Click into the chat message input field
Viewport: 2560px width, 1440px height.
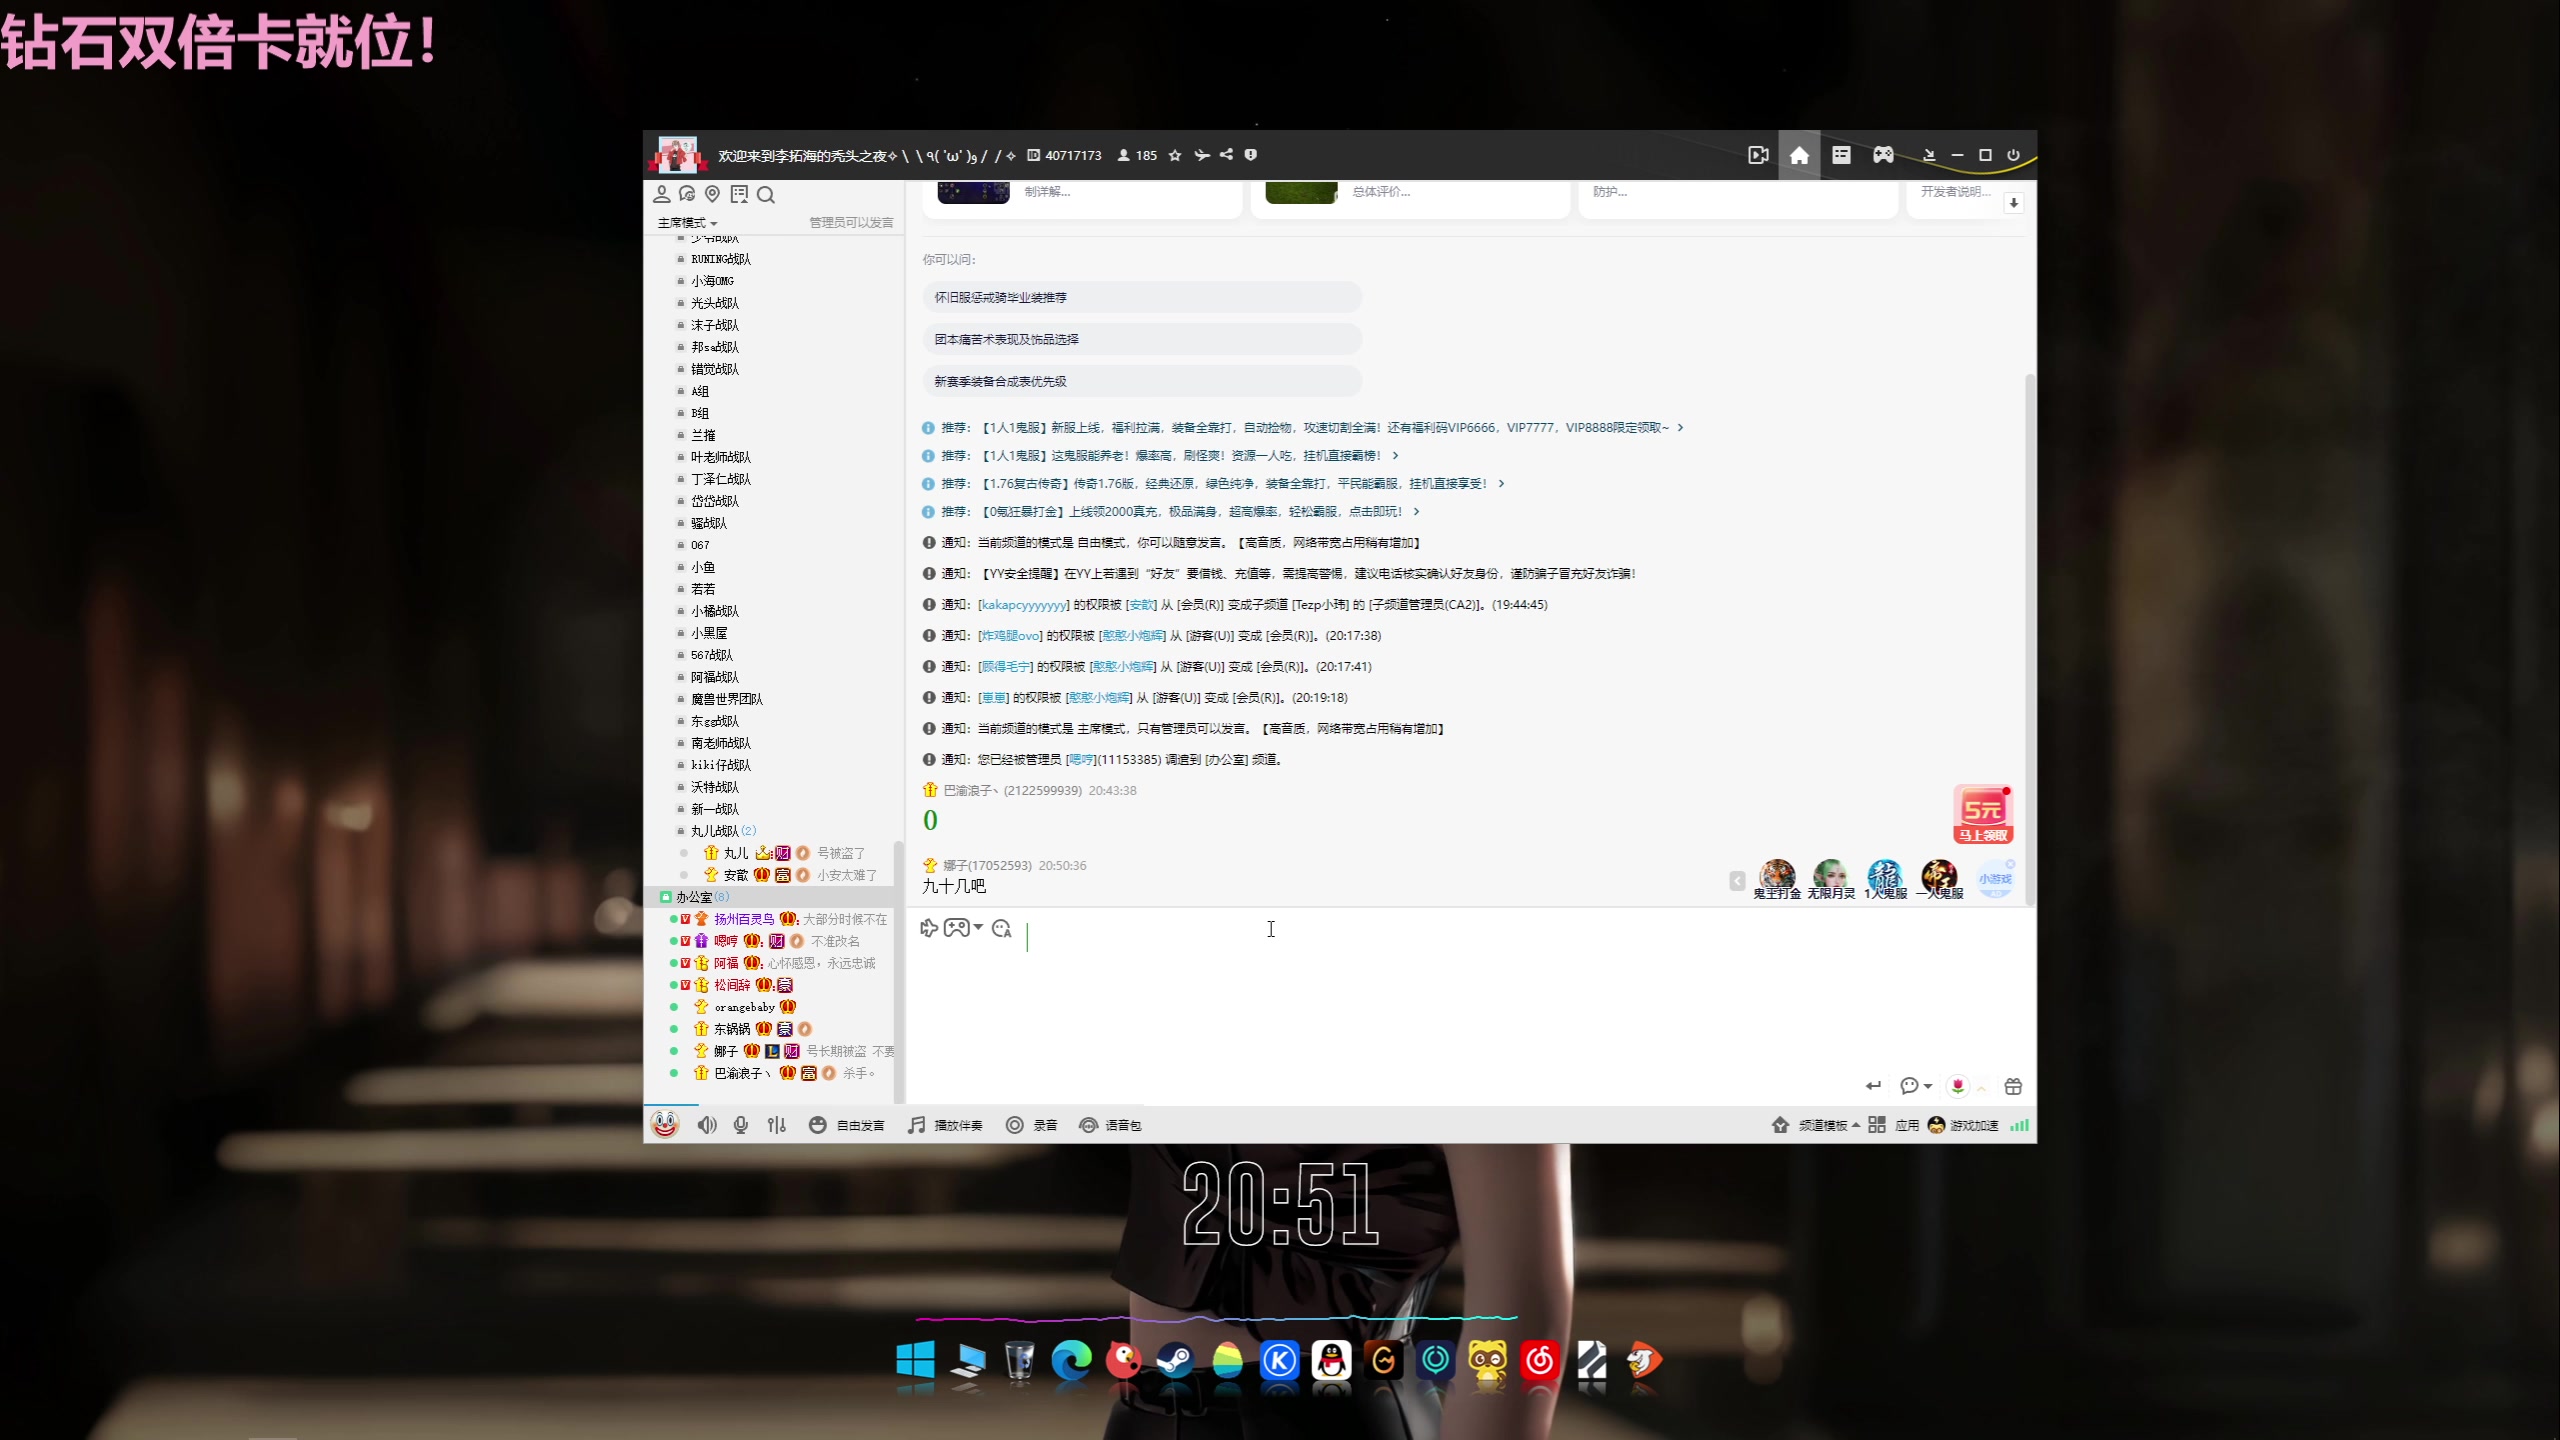1400,990
